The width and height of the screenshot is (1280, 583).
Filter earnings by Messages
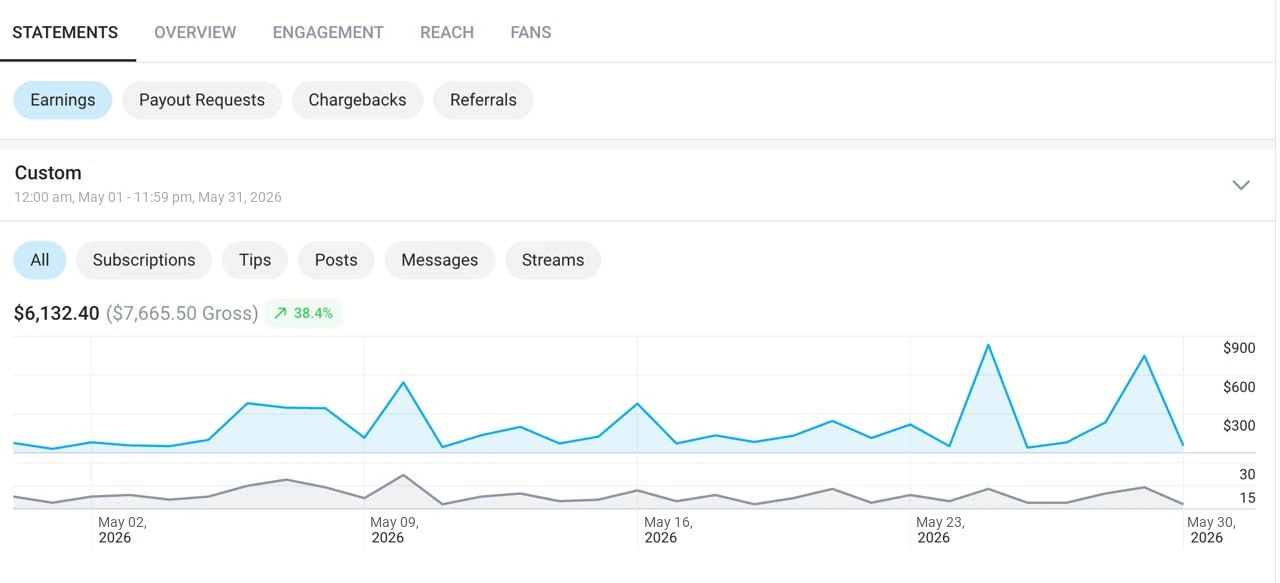click(x=440, y=260)
